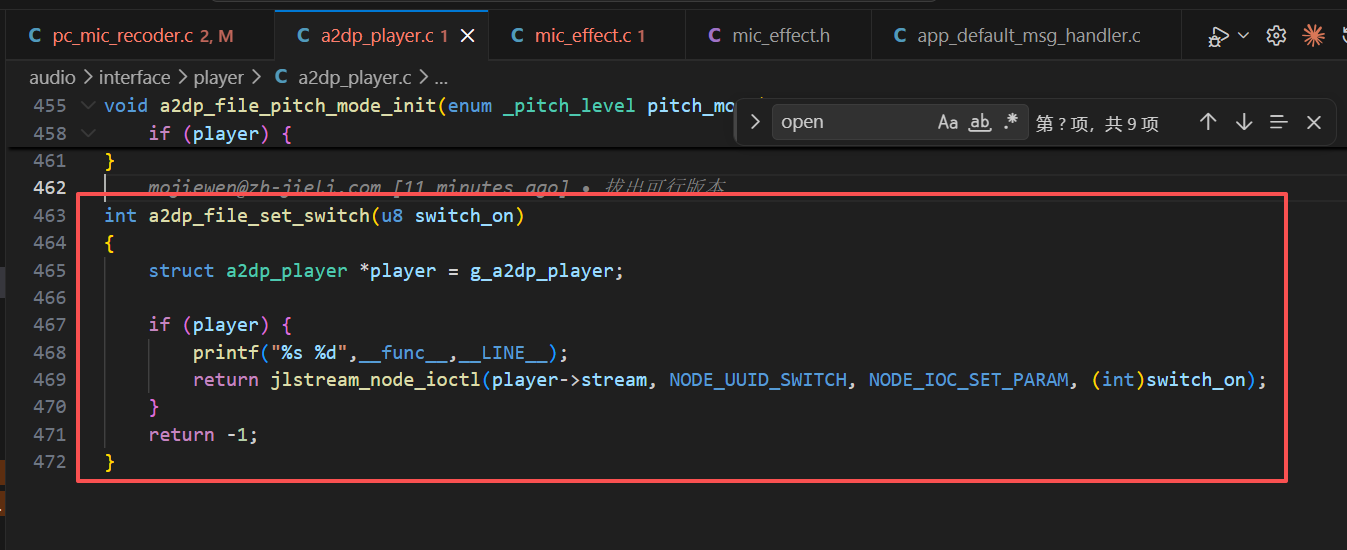Click the a2dp_player.c breadcrumb segment
Screen dimensions: 1347x550
click(354, 77)
